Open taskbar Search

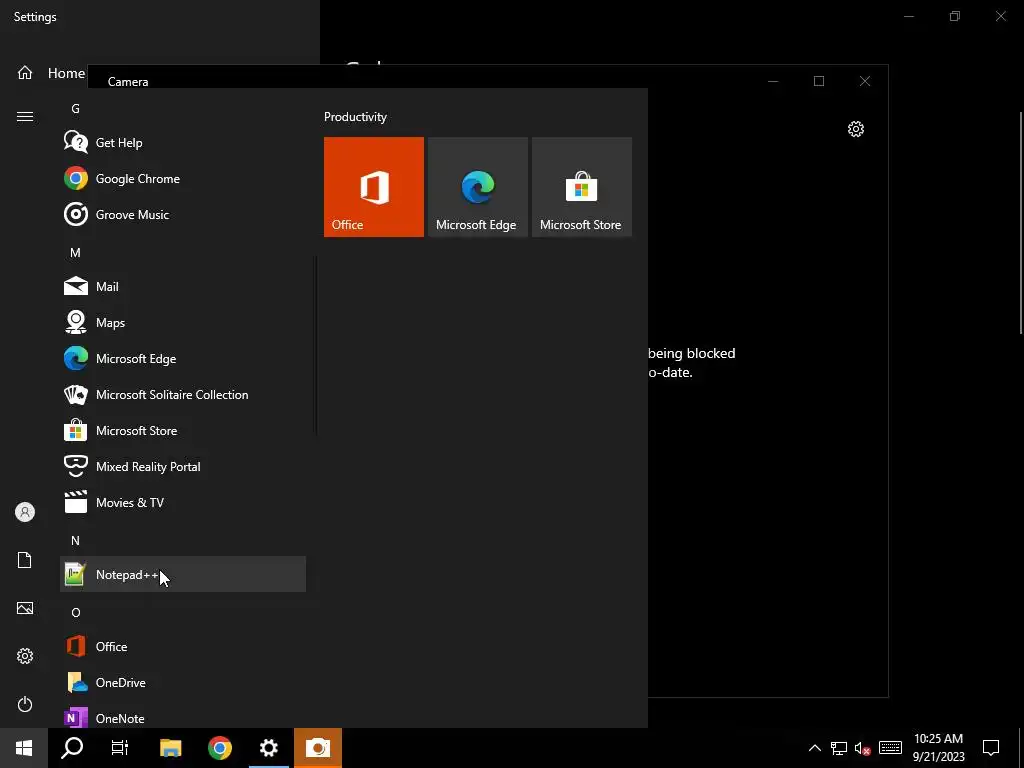pos(72,748)
